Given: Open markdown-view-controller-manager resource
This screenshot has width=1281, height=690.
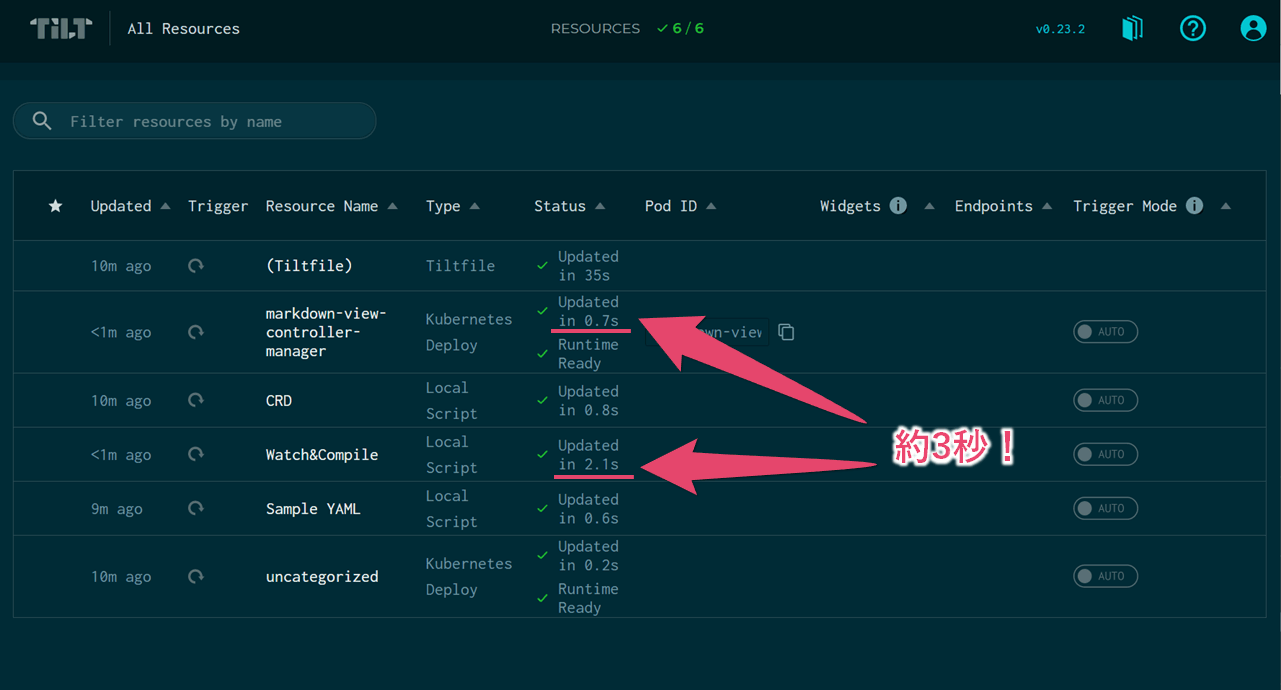Looking at the screenshot, I should tap(325, 332).
